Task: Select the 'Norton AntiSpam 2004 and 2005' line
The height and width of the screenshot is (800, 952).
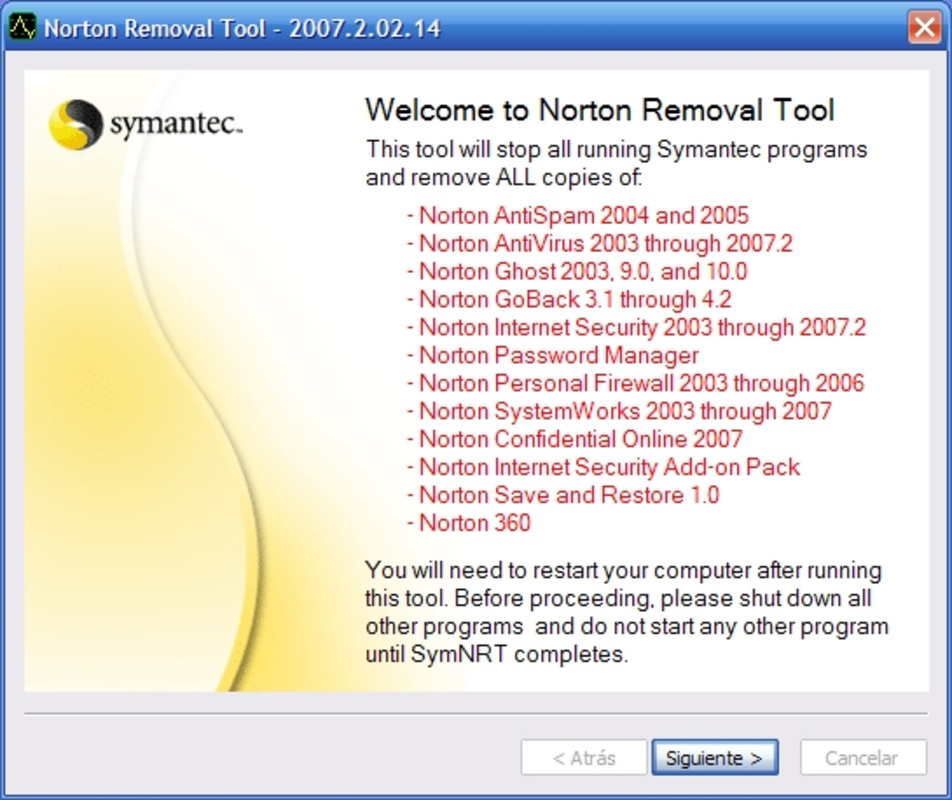Action: (x=578, y=215)
